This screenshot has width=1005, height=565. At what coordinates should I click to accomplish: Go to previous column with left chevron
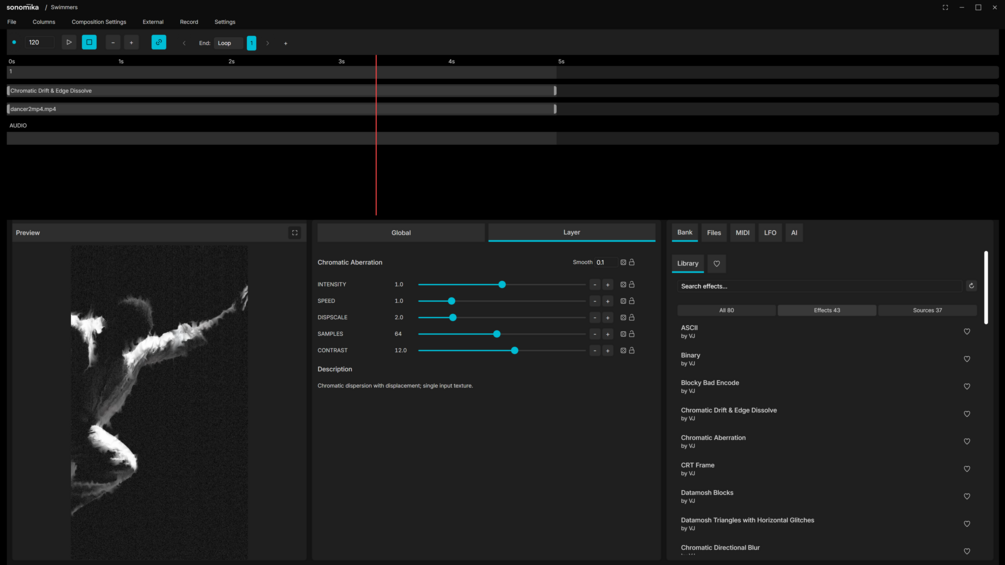click(184, 43)
